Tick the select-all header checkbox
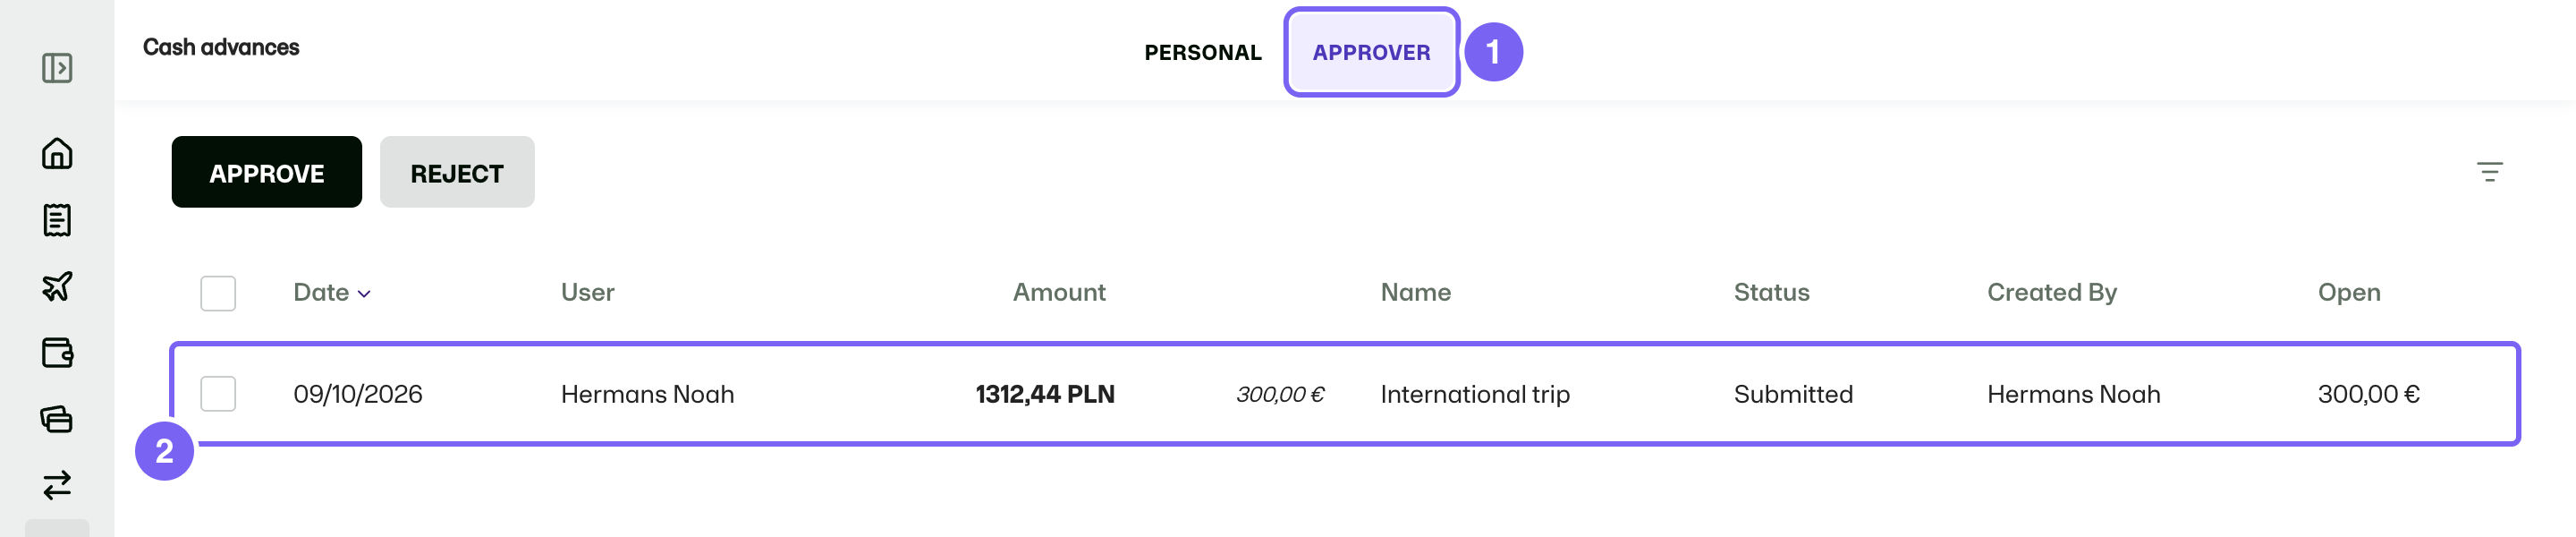2576x537 pixels. (218, 293)
